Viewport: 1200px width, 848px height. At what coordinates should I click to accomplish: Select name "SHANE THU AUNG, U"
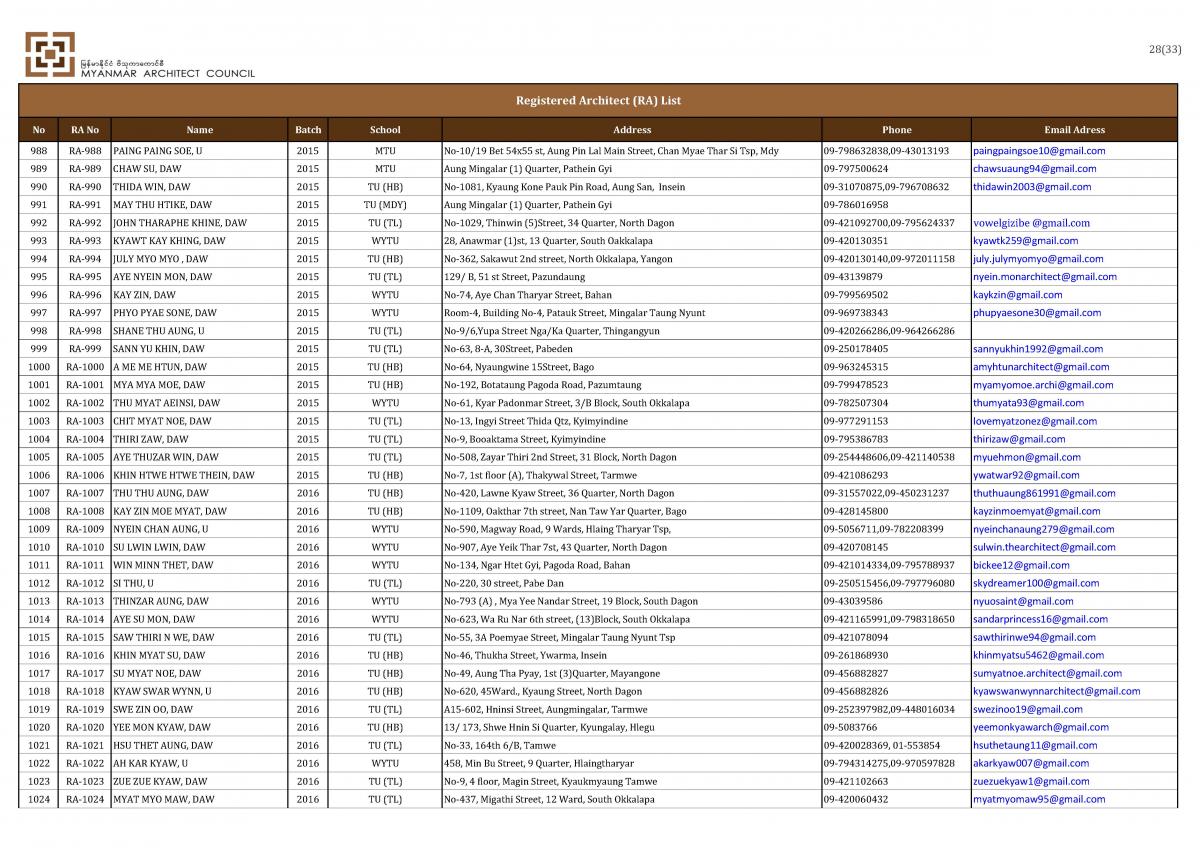click(x=158, y=331)
